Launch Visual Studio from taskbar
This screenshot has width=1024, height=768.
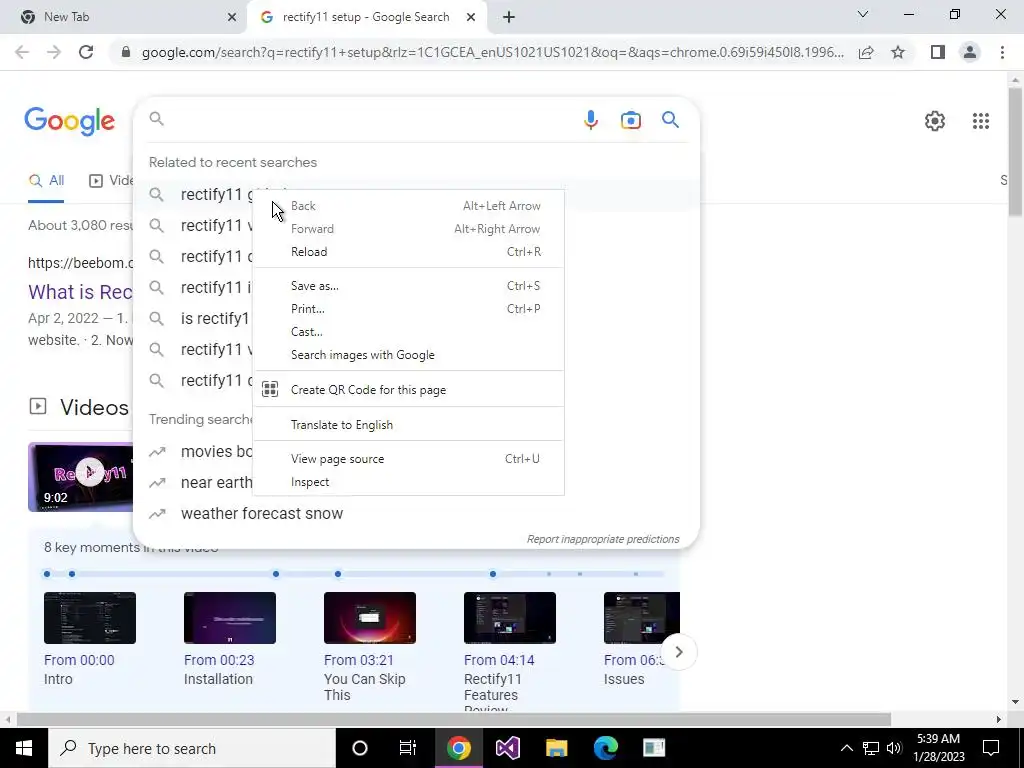tap(507, 748)
